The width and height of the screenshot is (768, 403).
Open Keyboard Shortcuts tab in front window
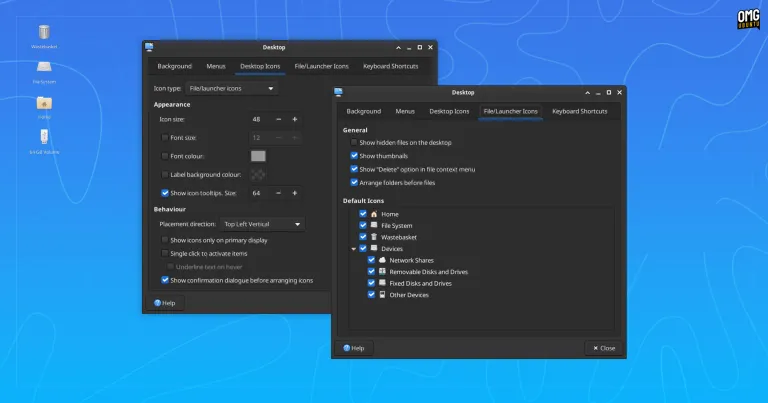pyautogui.click(x=579, y=111)
